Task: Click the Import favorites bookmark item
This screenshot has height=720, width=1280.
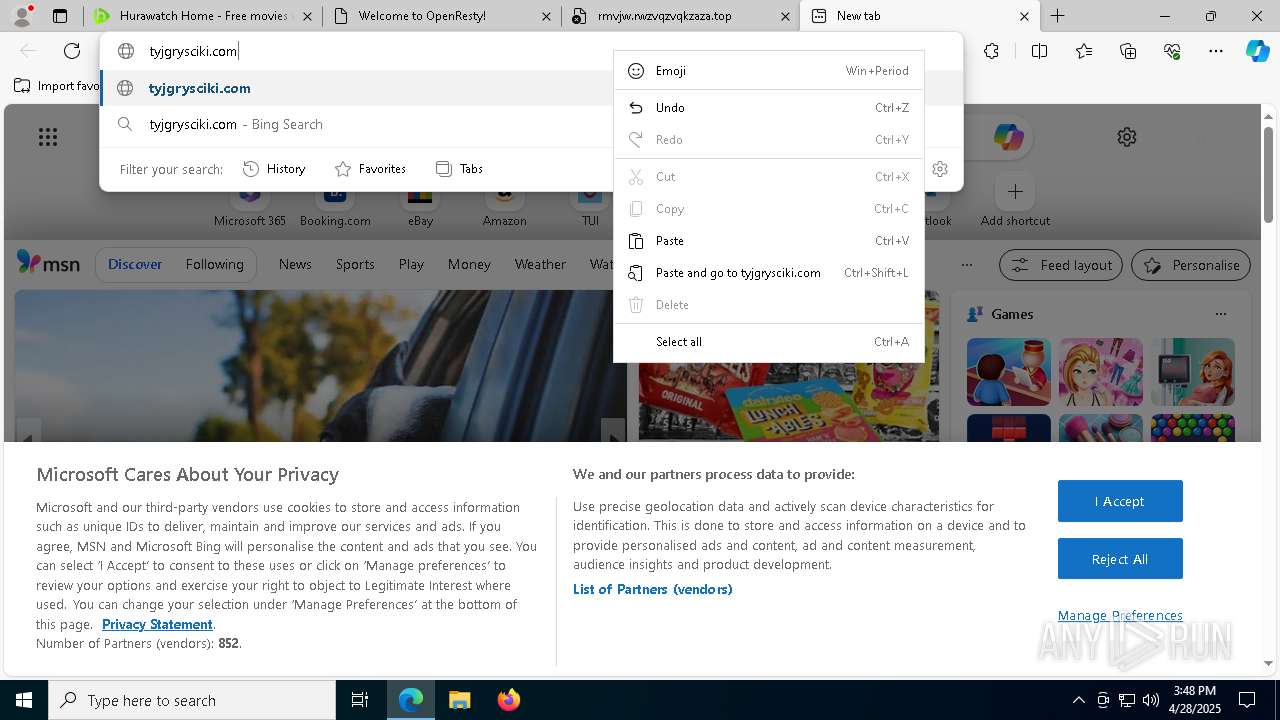Action: 58,86
